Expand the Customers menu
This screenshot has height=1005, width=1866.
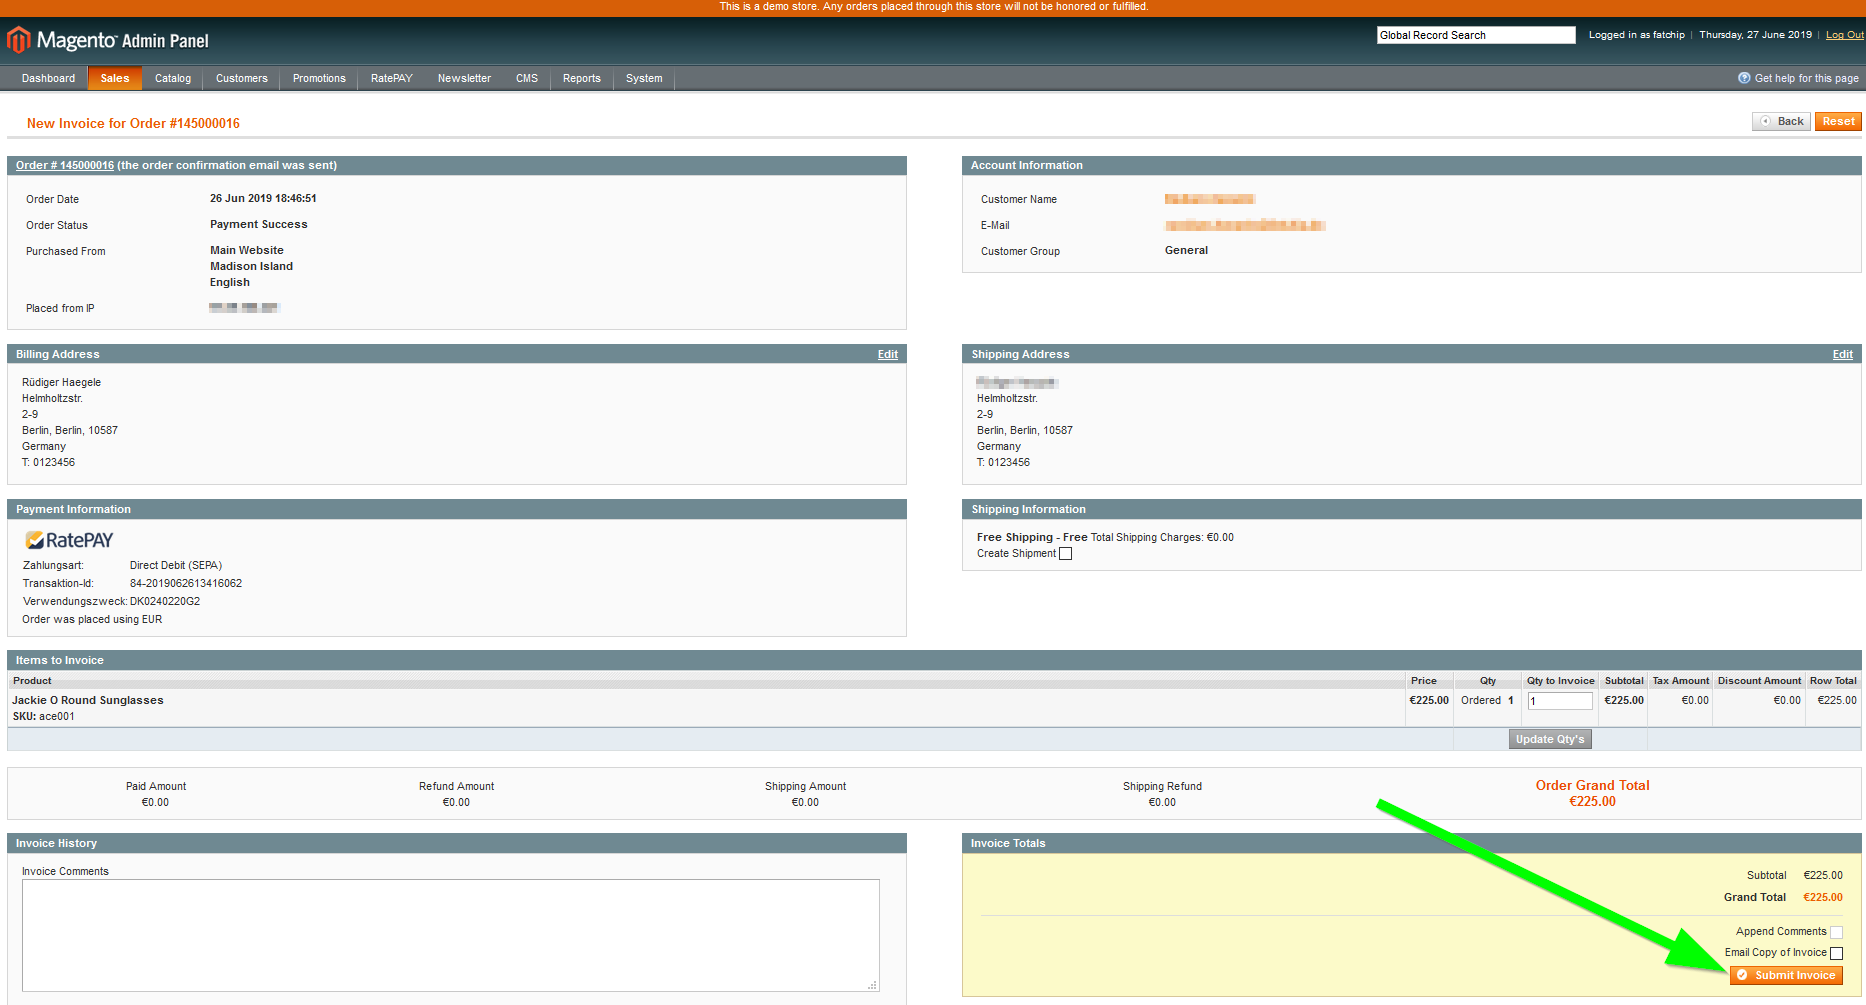pos(242,78)
